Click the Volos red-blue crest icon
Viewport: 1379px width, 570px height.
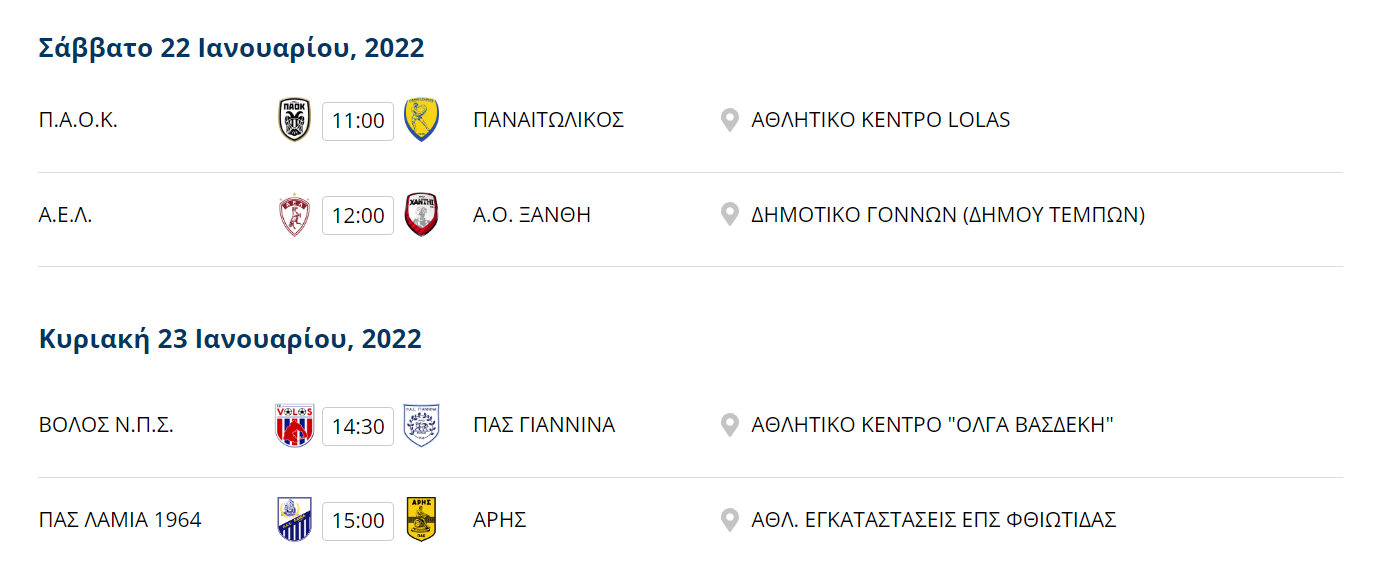pos(295,425)
